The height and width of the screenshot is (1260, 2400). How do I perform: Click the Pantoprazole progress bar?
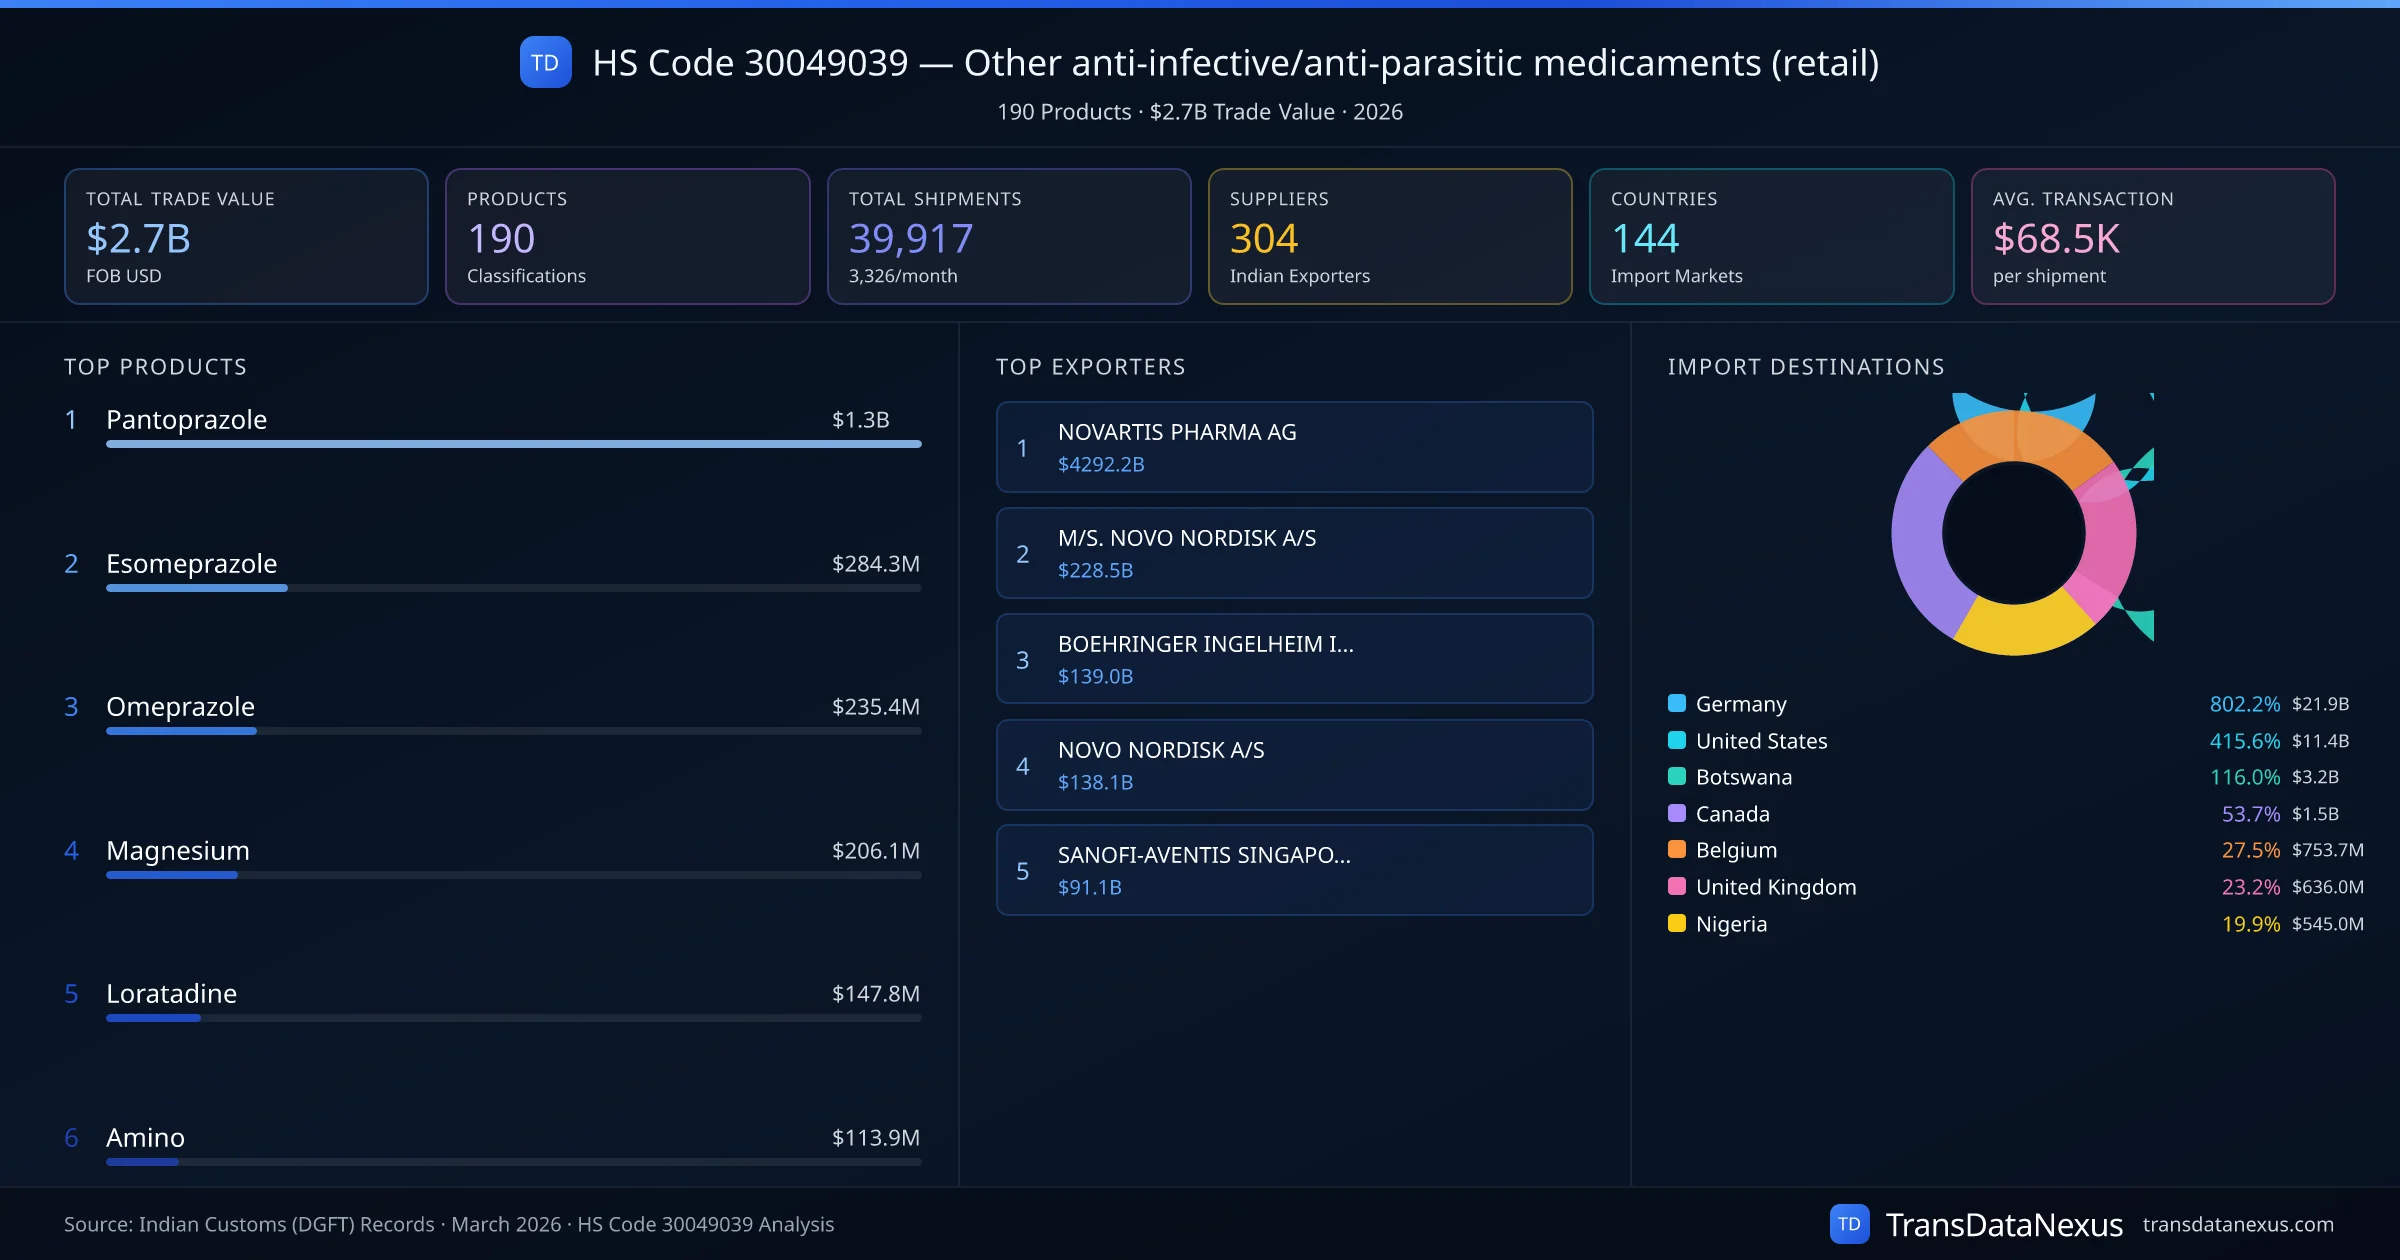pos(513,444)
